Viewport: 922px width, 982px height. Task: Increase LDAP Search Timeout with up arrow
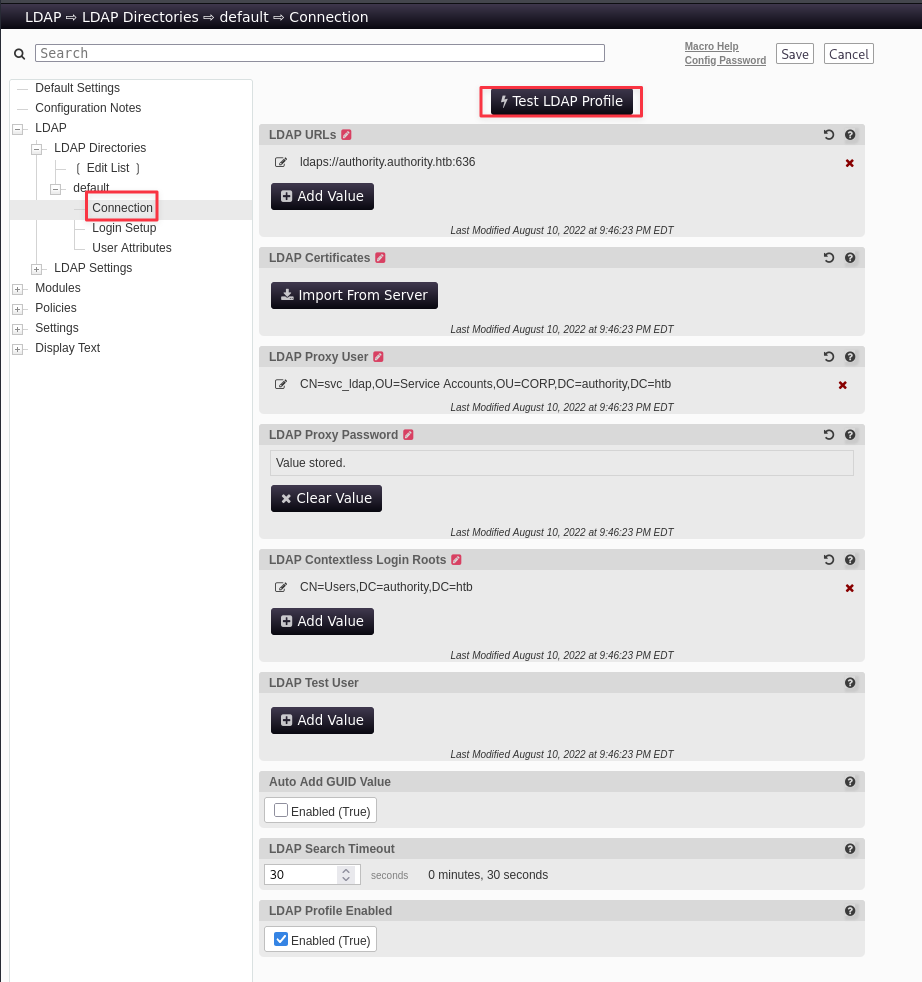[x=346, y=871]
